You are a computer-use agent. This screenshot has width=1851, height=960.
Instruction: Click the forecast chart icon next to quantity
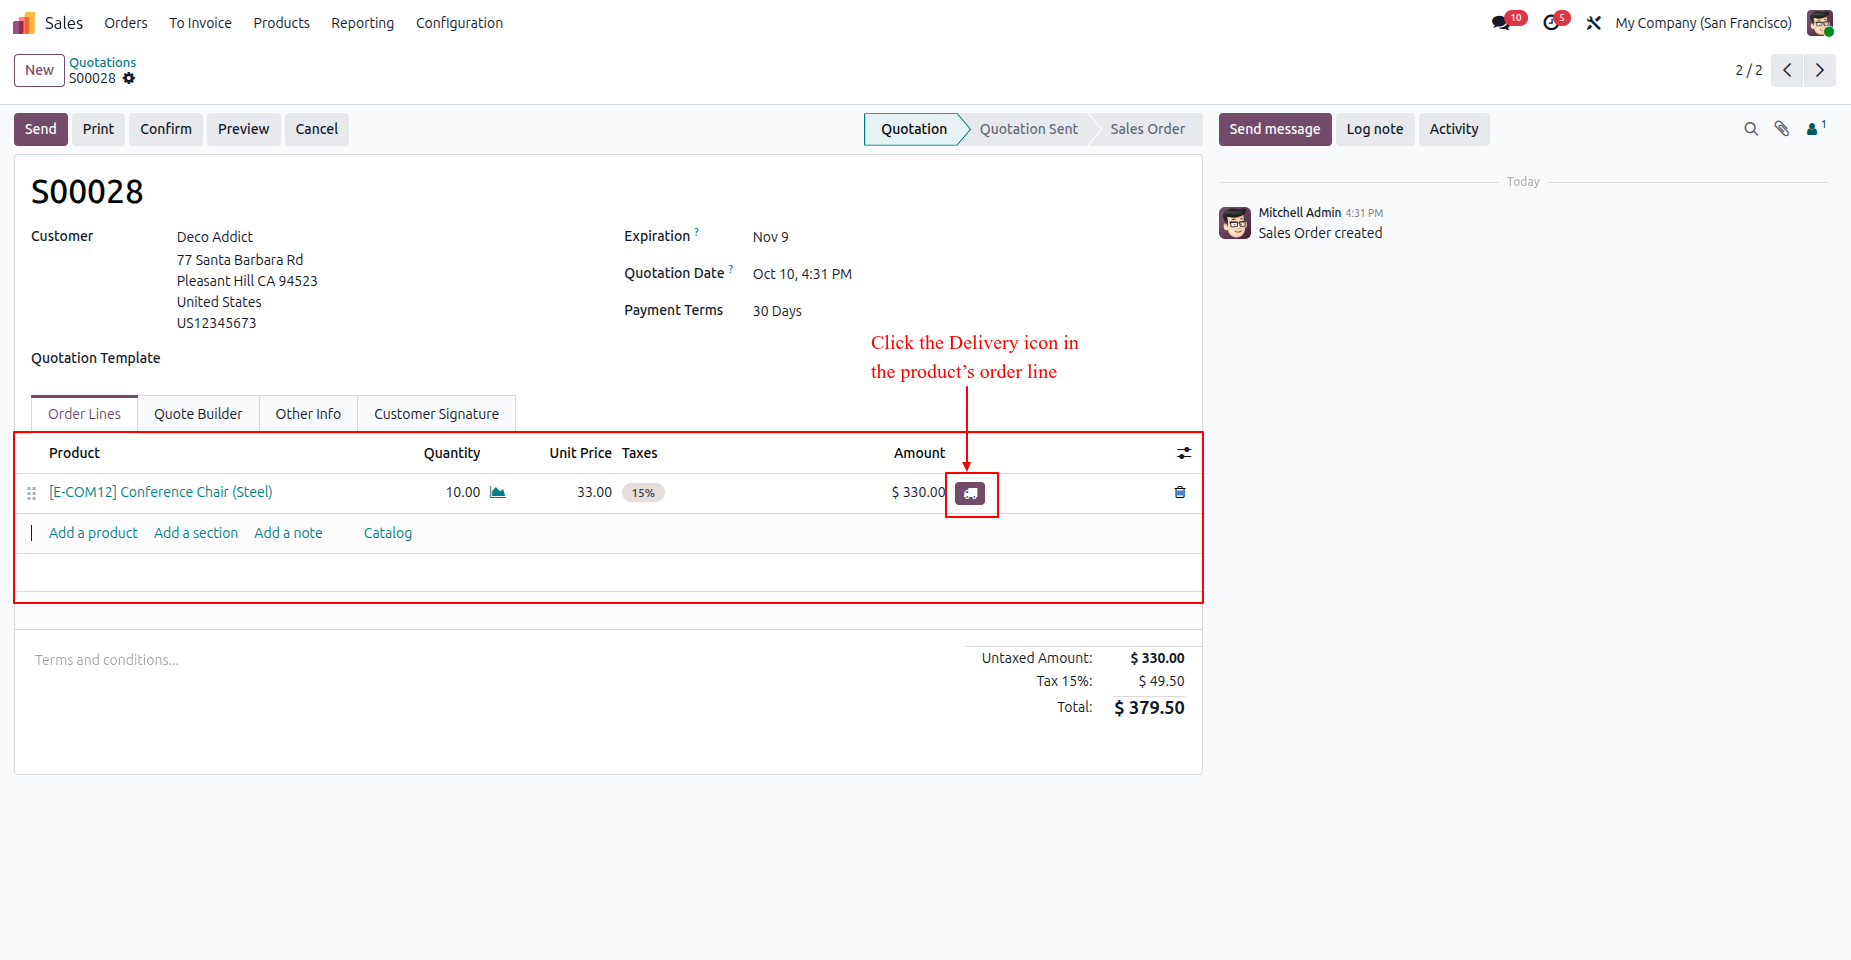pyautogui.click(x=498, y=492)
